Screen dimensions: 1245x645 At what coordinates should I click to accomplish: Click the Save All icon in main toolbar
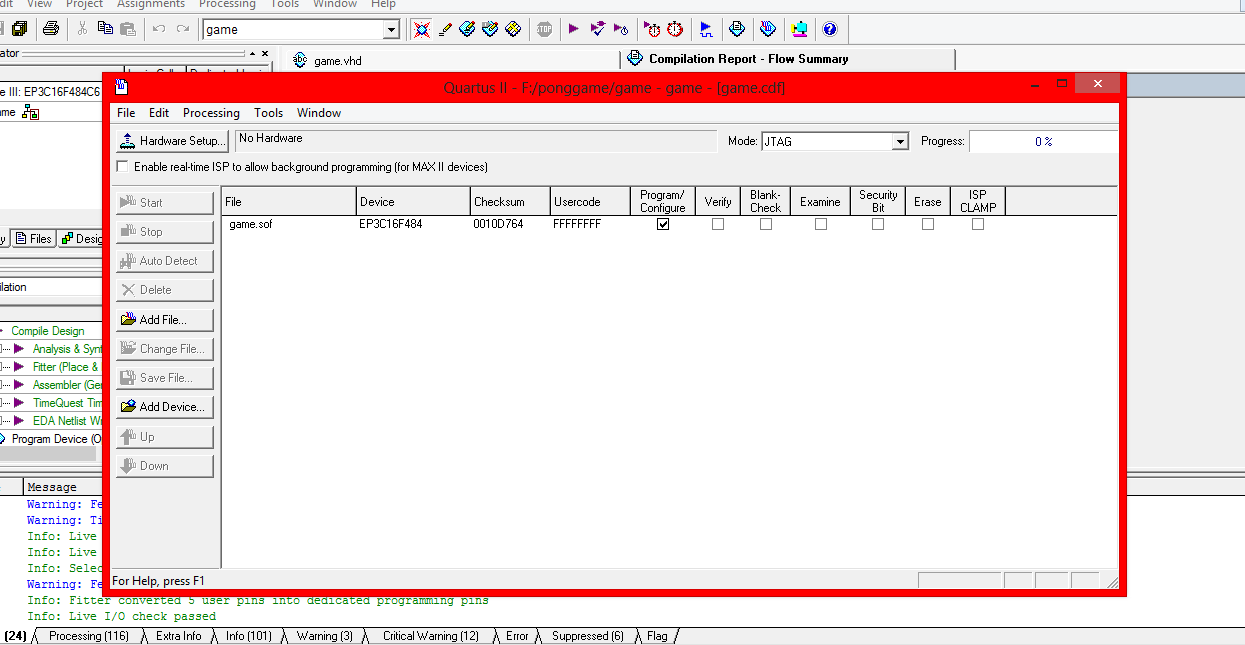[x=19, y=29]
